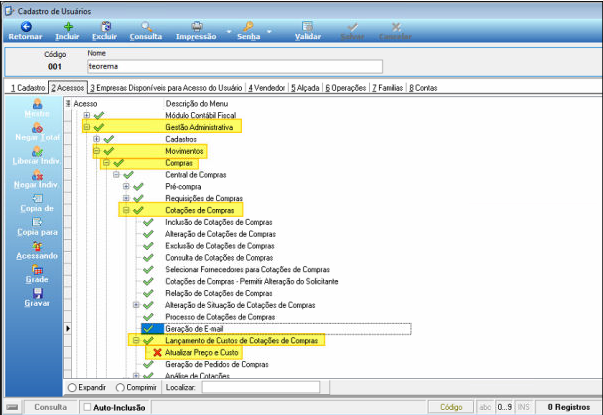Viewport: 603px width, 415px height.
Task: Collapse the Cotações de Compras node
Action: tap(126, 210)
